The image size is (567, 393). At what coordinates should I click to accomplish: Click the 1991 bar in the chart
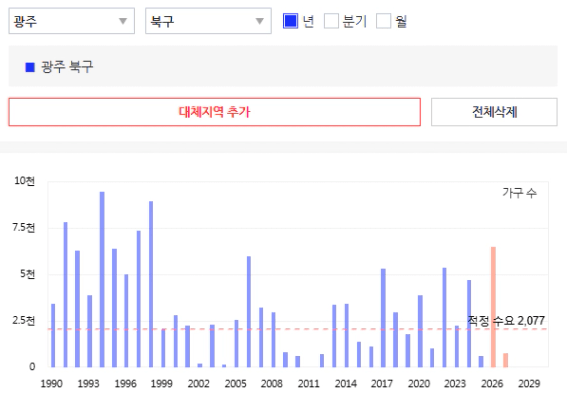click(65, 295)
